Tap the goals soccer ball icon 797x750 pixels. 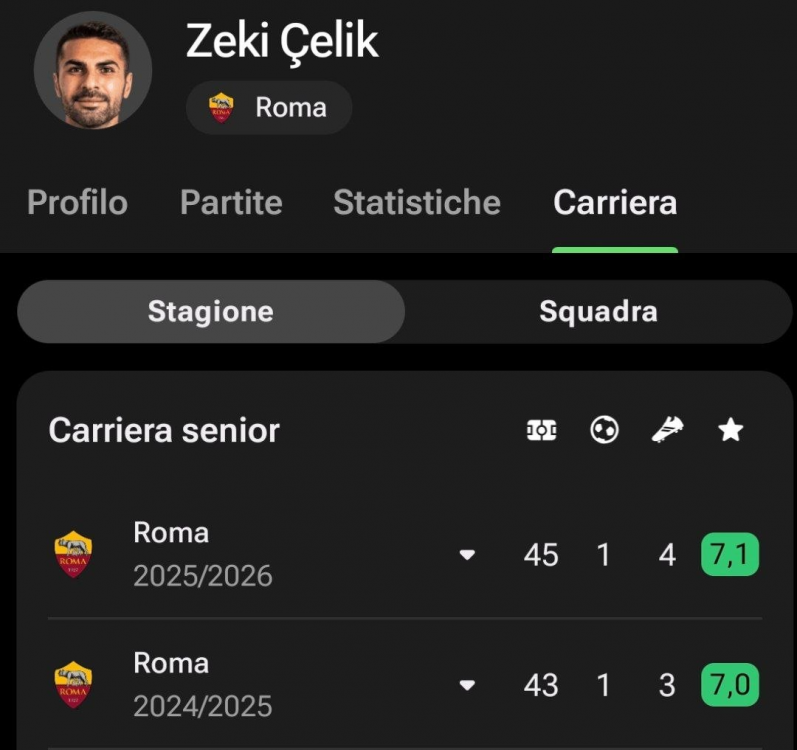(x=604, y=430)
